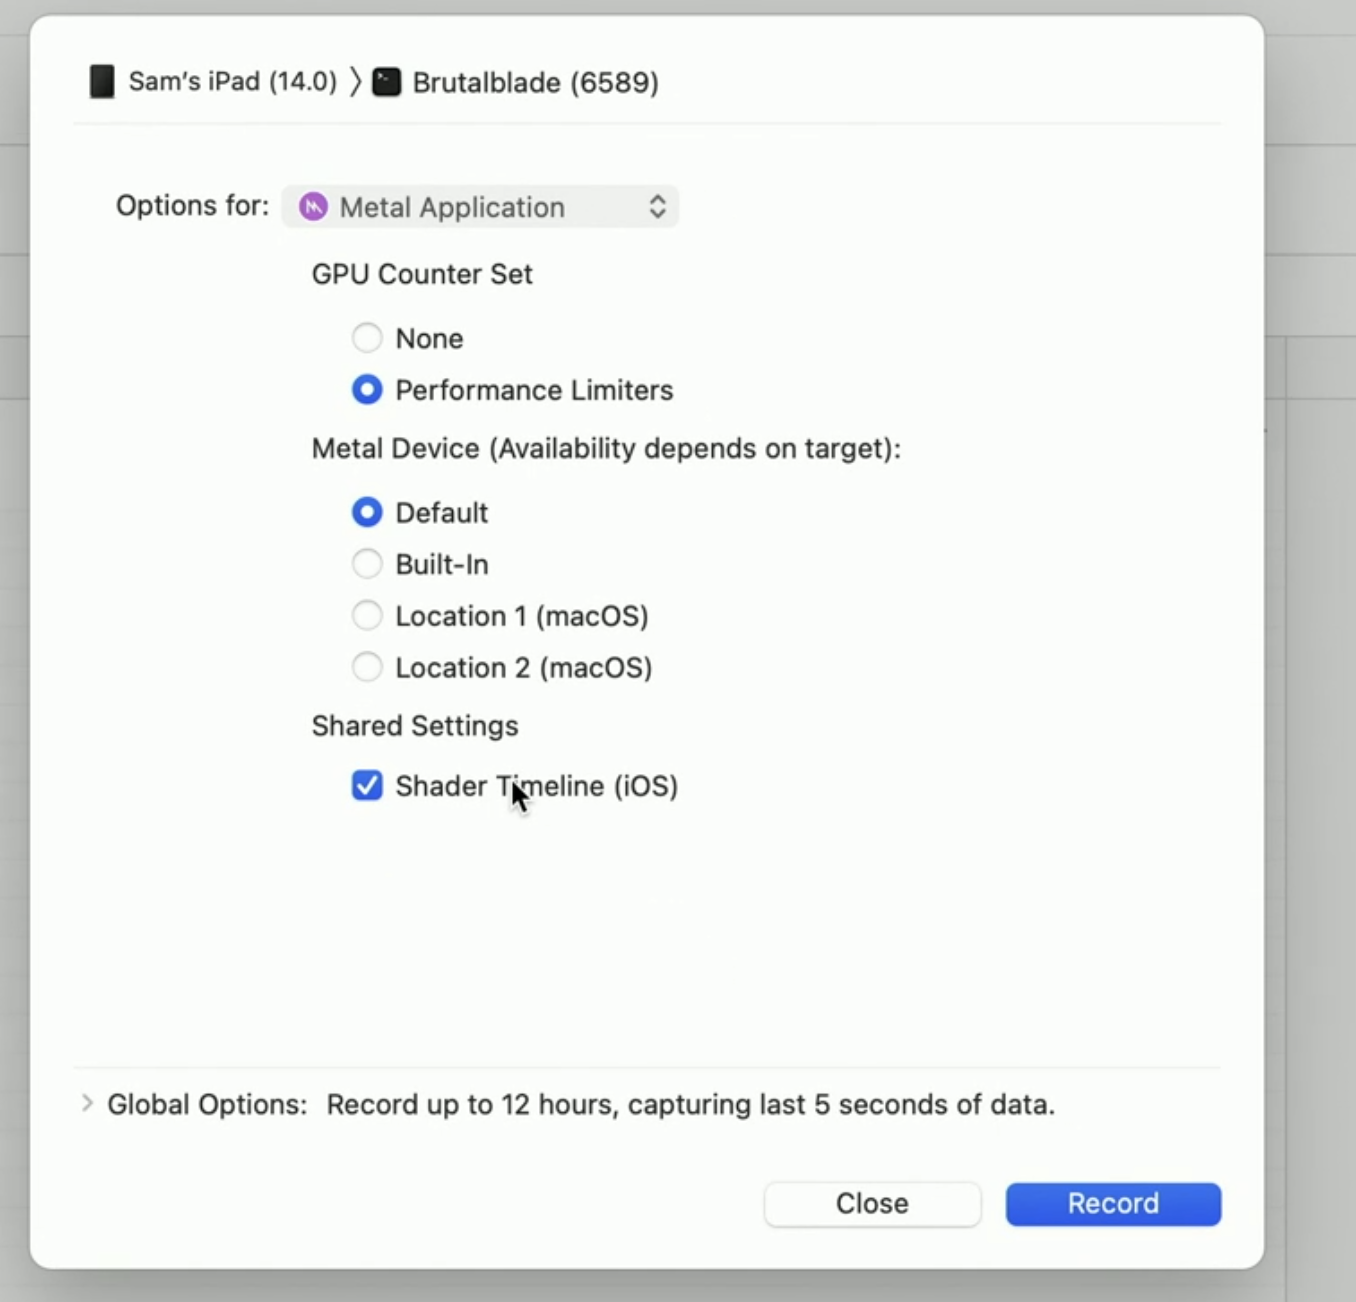The image size is (1356, 1302).
Task: Select Location 2 (macOS) device
Action: 367,667
